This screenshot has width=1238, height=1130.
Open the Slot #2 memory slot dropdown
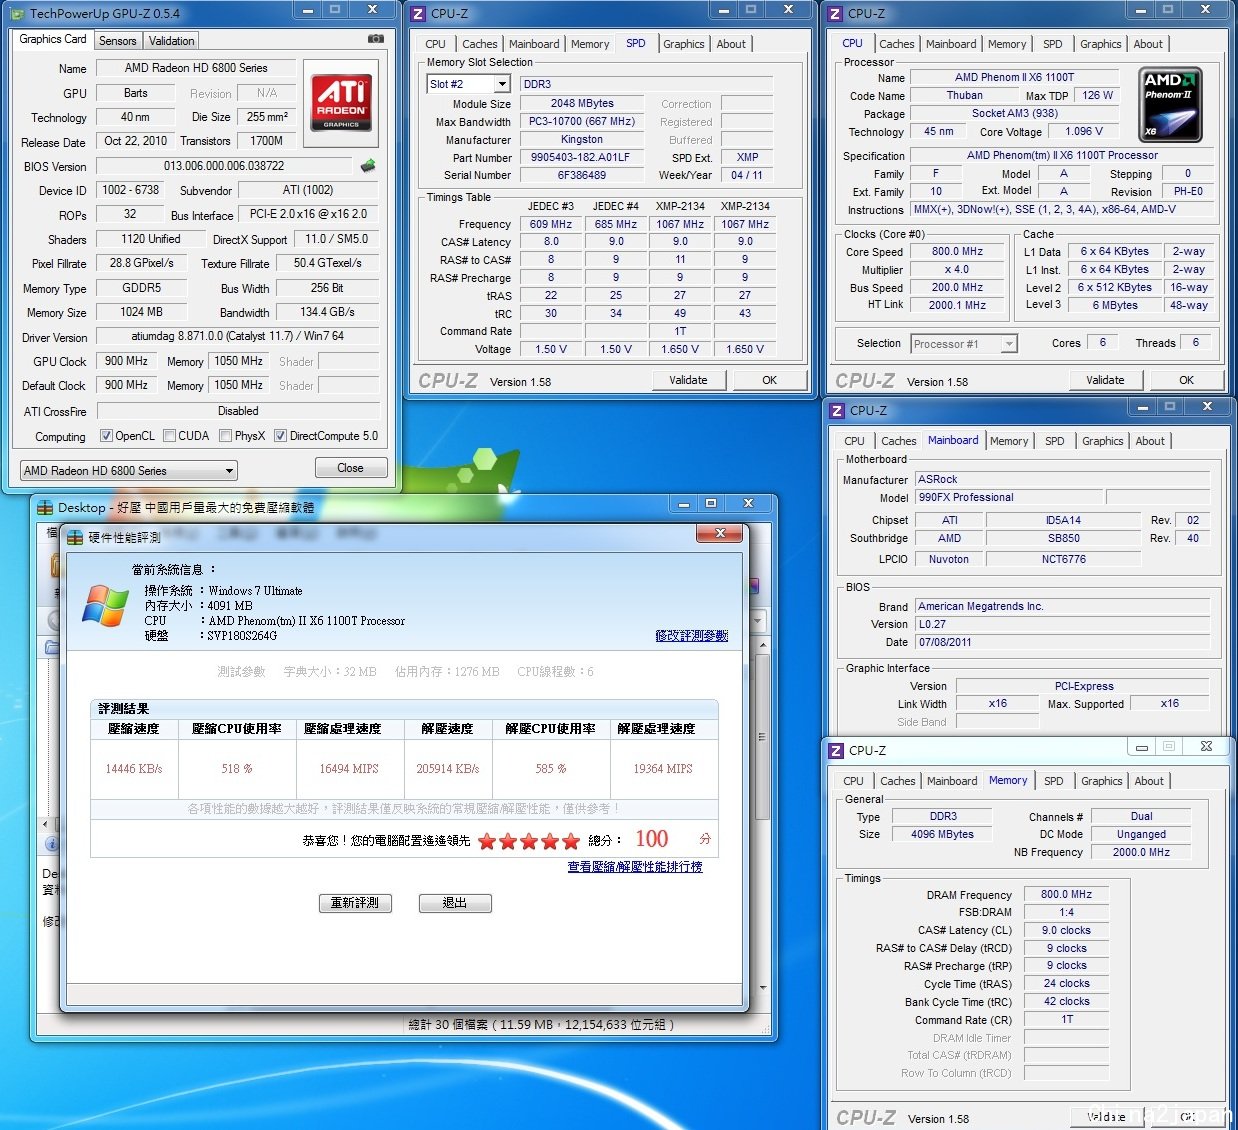[x=469, y=84]
